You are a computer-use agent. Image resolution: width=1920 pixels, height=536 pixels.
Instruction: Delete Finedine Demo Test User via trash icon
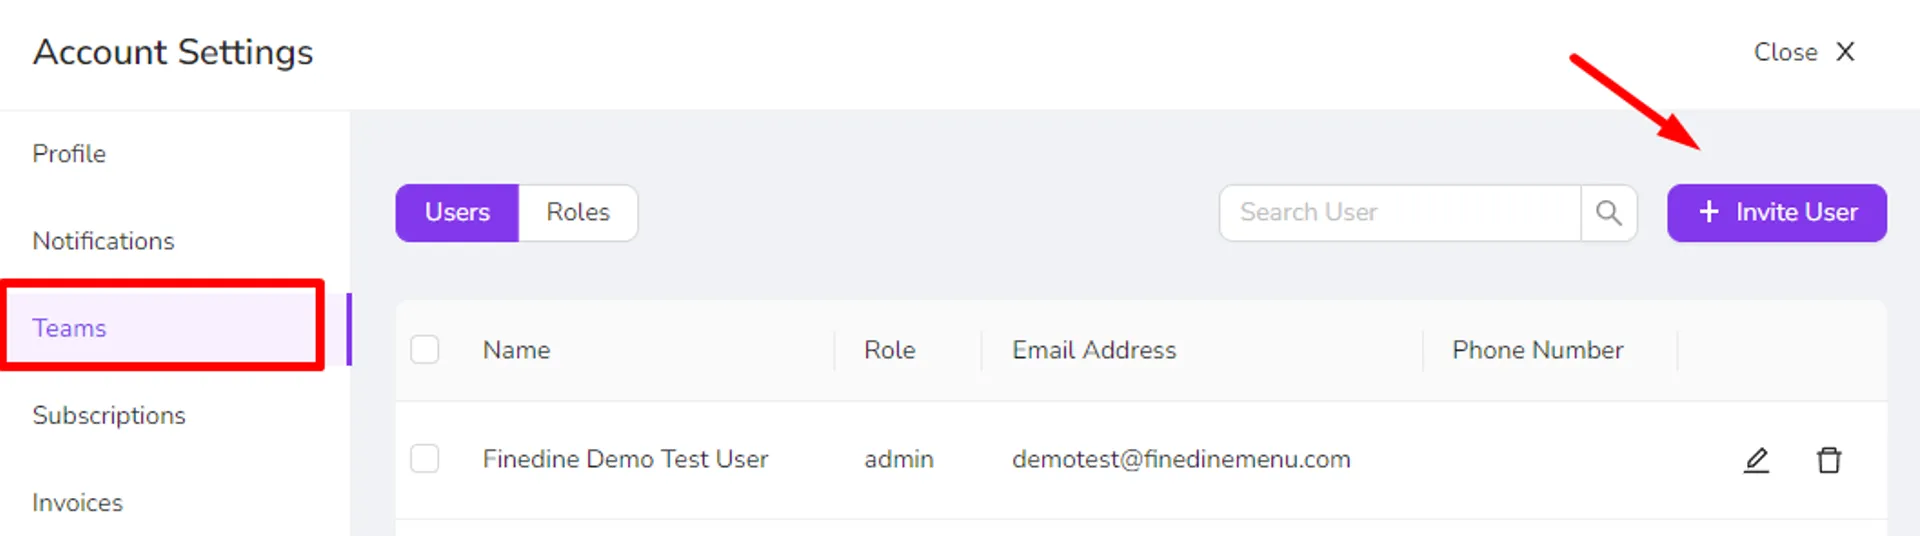(1829, 460)
